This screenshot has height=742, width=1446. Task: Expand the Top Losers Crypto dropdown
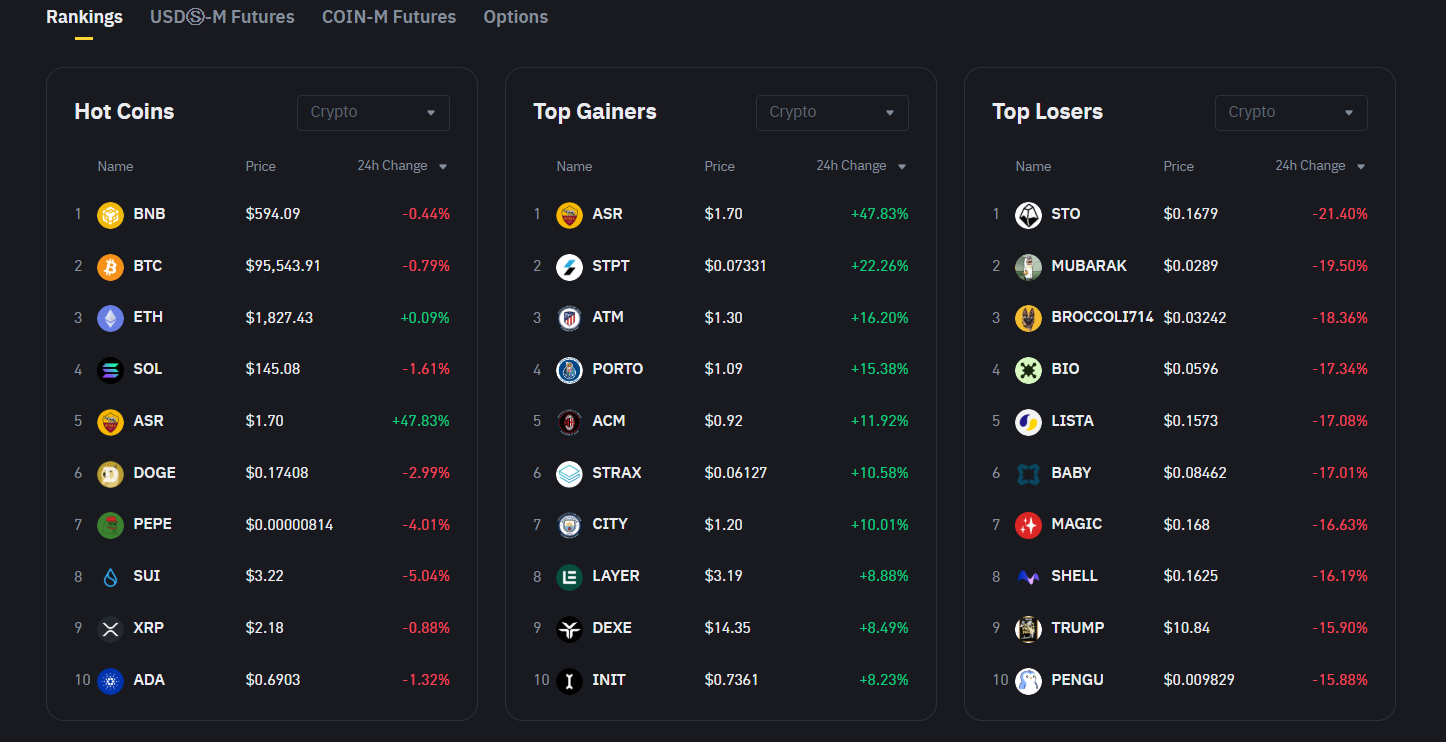(x=1291, y=113)
